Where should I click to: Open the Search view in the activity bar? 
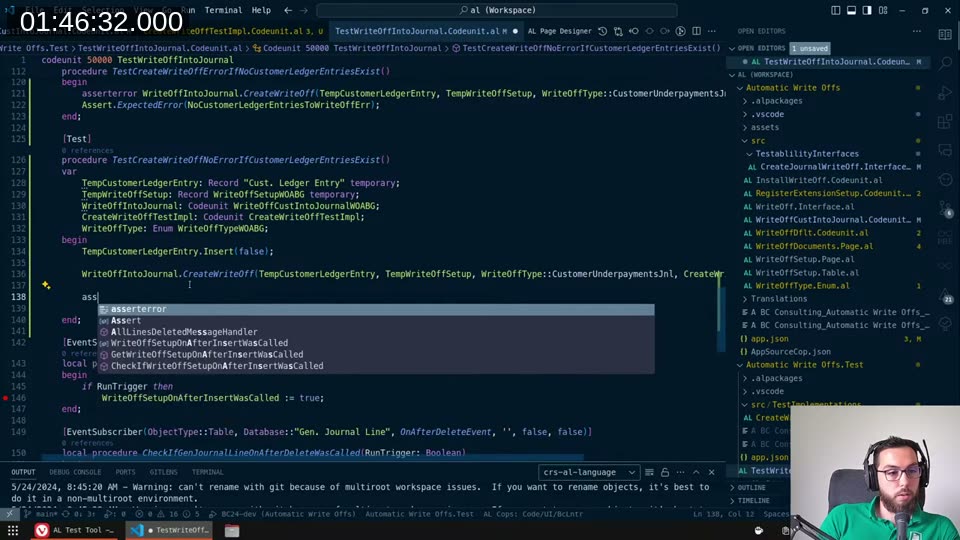(945, 62)
